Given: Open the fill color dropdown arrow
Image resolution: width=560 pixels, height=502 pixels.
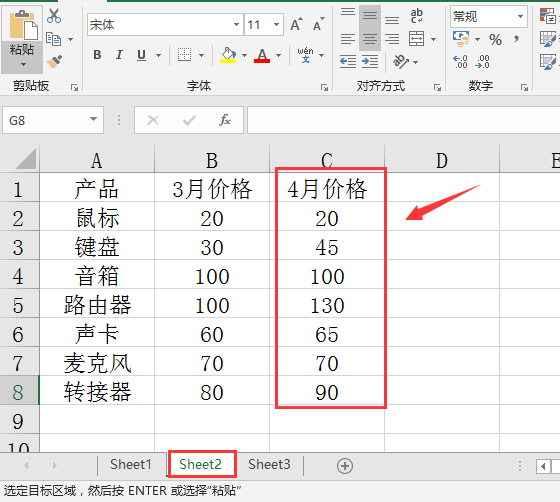Looking at the screenshot, I should [x=244, y=55].
